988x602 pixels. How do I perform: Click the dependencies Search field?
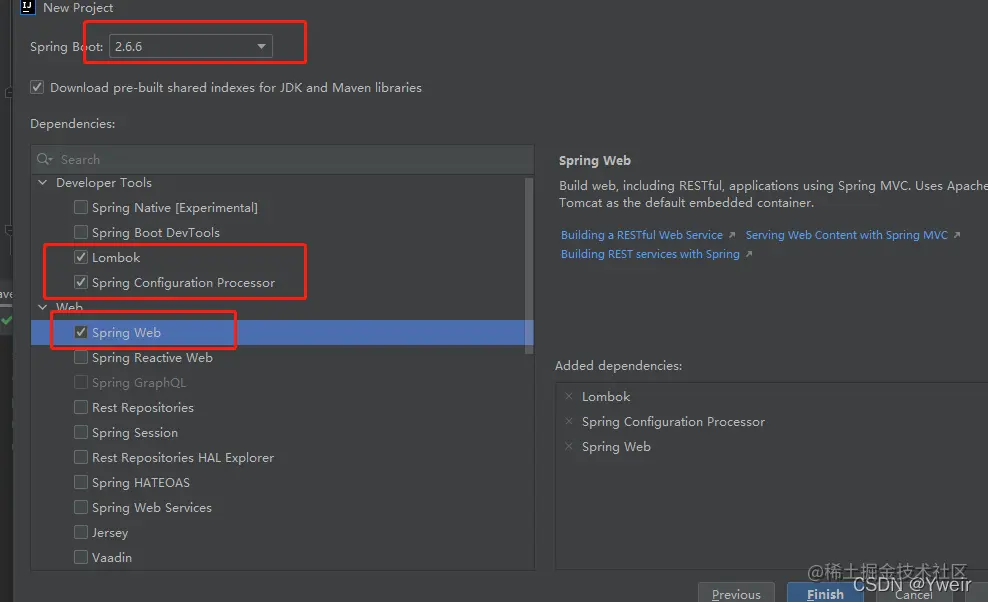tap(282, 159)
